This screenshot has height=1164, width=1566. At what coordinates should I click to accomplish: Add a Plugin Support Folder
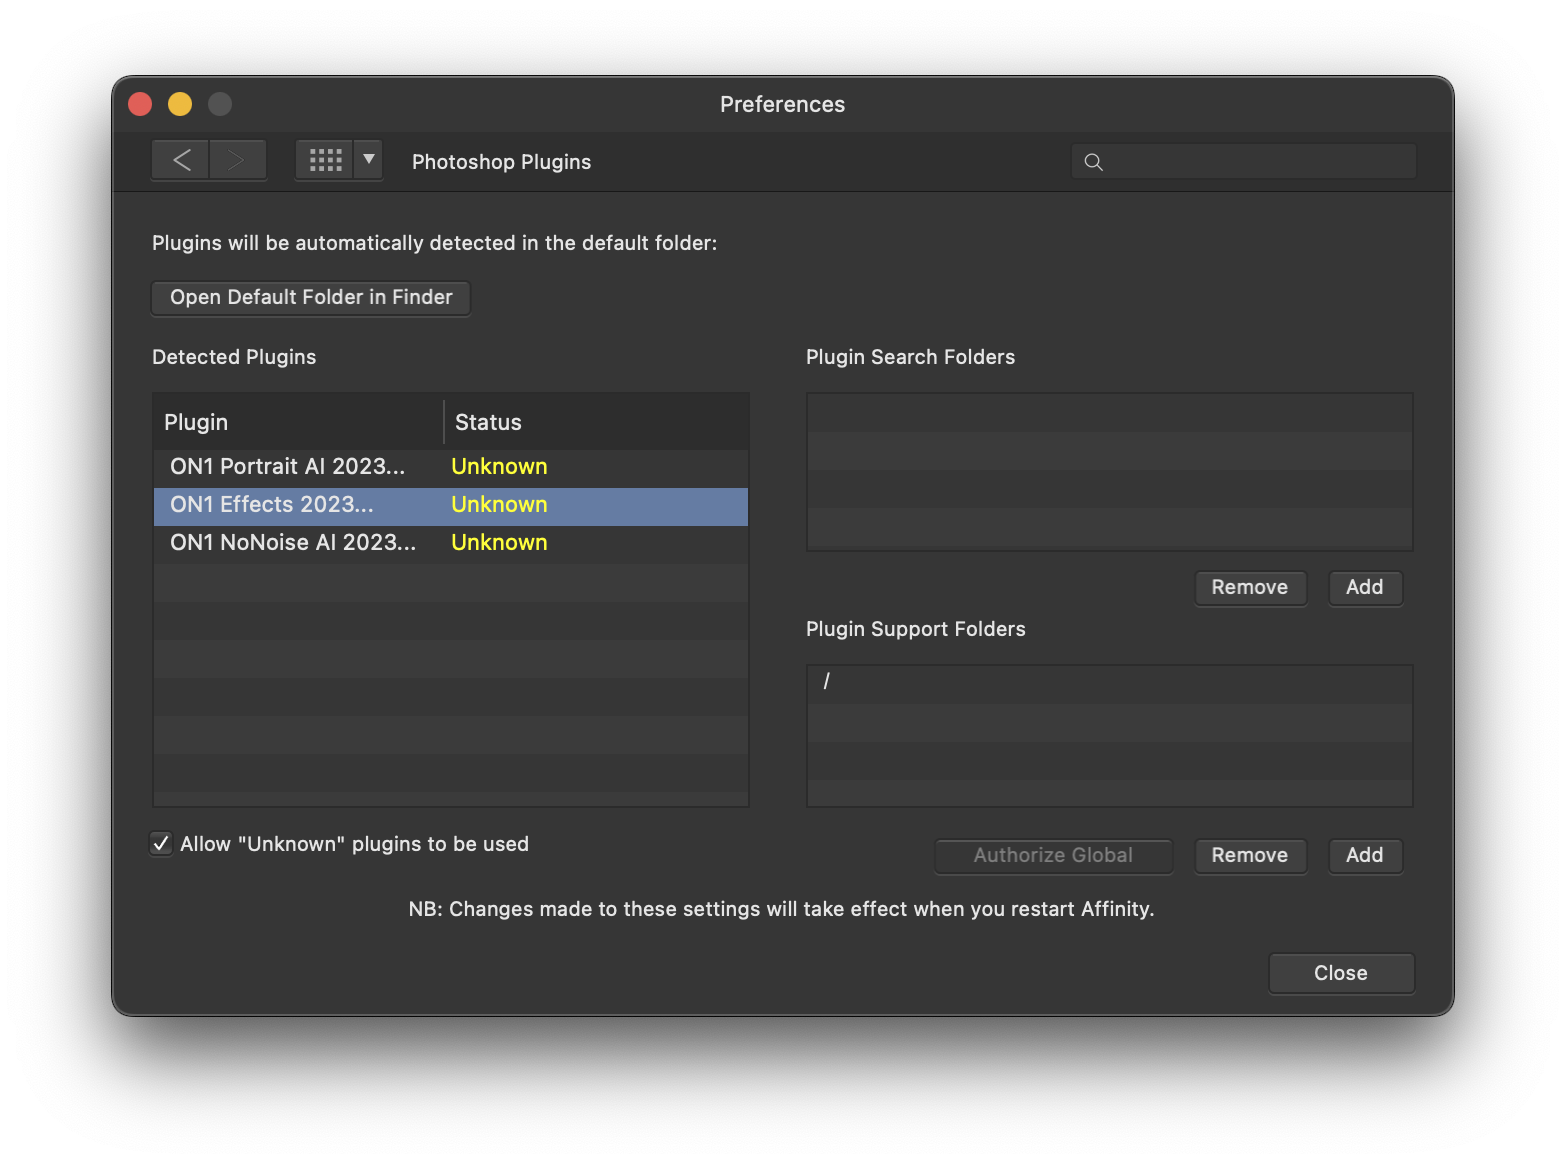click(x=1365, y=856)
